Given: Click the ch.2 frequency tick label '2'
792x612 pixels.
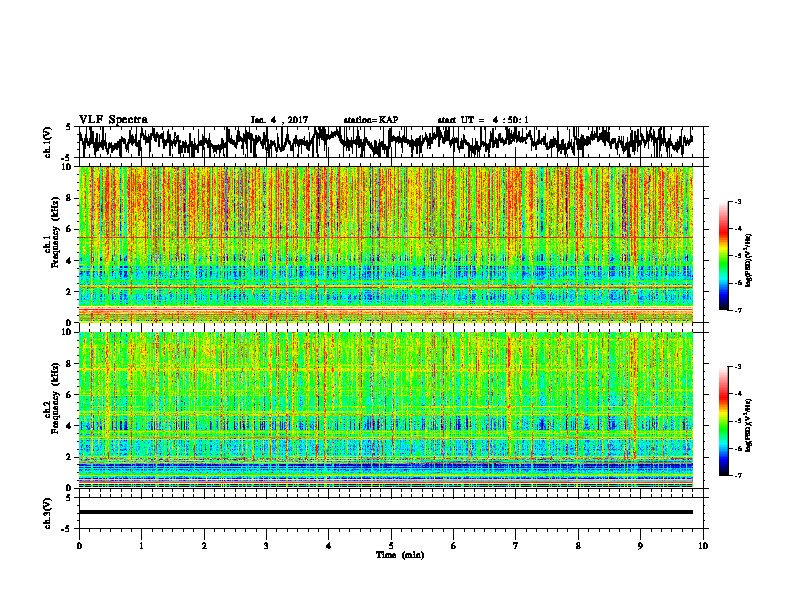Looking at the screenshot, I should click(70, 457).
